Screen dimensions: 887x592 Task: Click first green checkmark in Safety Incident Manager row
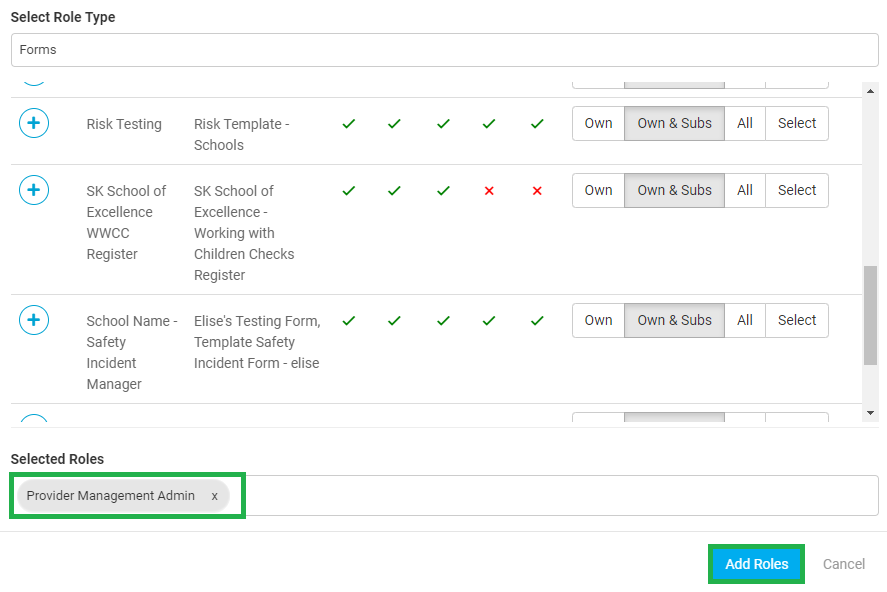349,321
